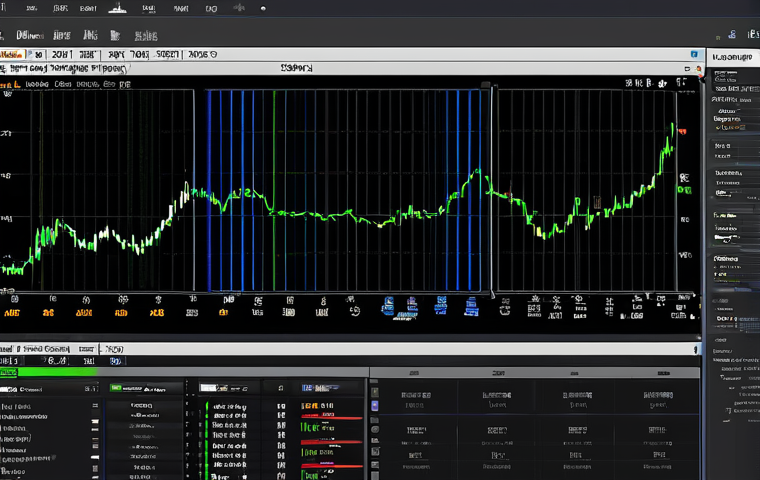Viewport: 760px width, 480px height.
Task: Select the orange highlighted tab in the chart tab strip
Action: click(11, 54)
